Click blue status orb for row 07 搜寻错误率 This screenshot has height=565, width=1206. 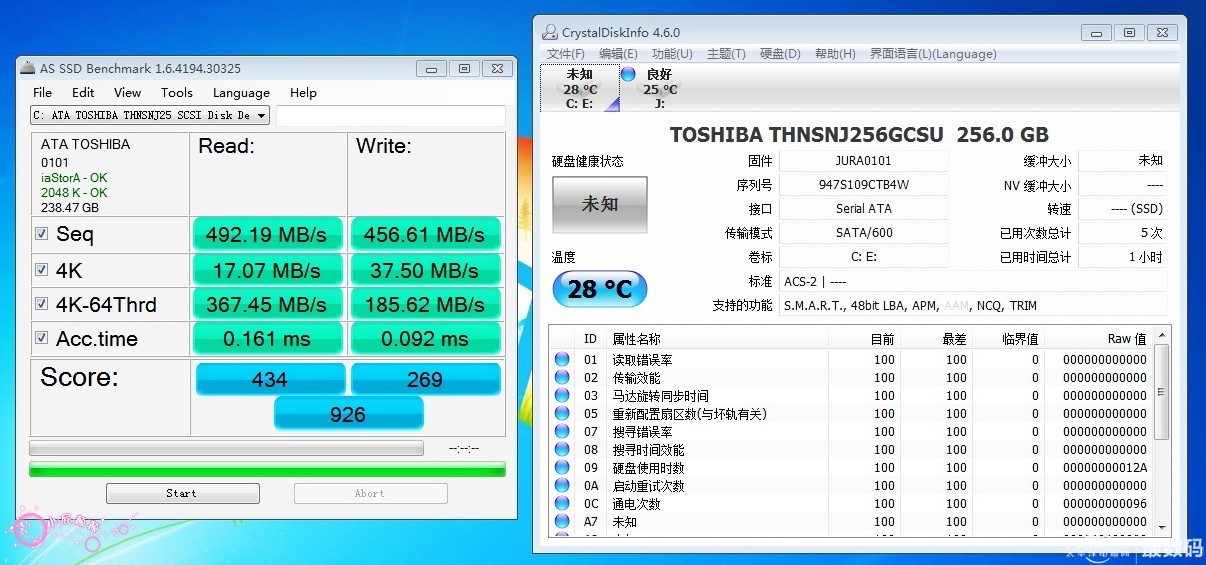pos(562,432)
